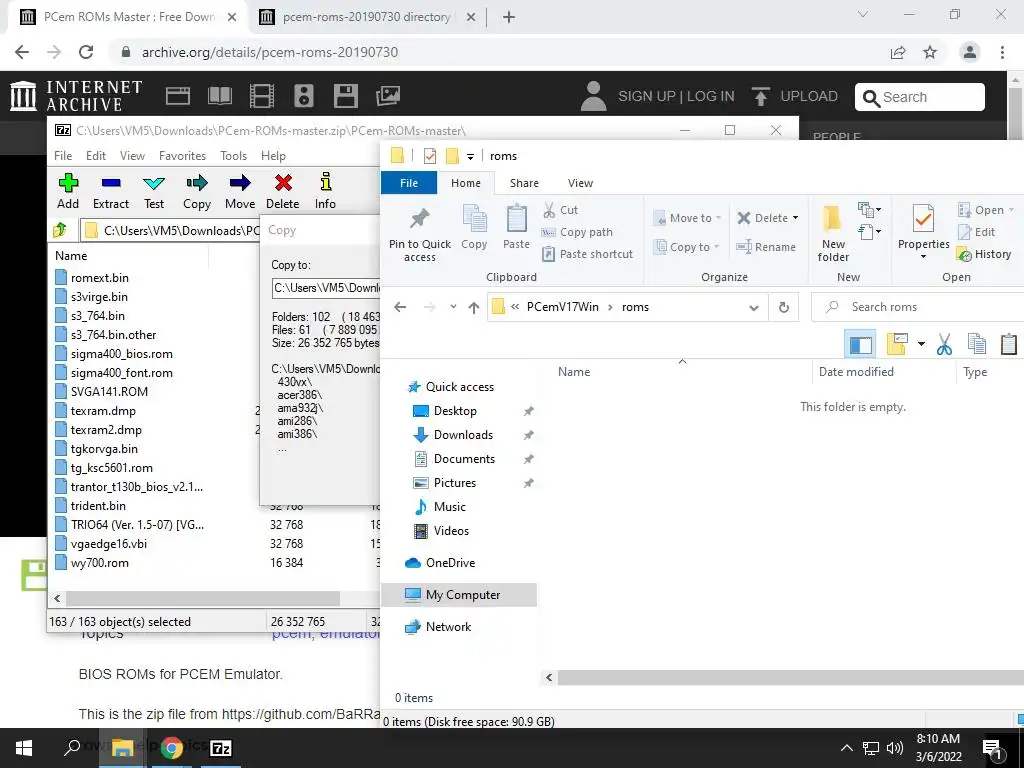Switch to the Share ribbon tab
Screen dimensions: 1024x768
tap(524, 183)
